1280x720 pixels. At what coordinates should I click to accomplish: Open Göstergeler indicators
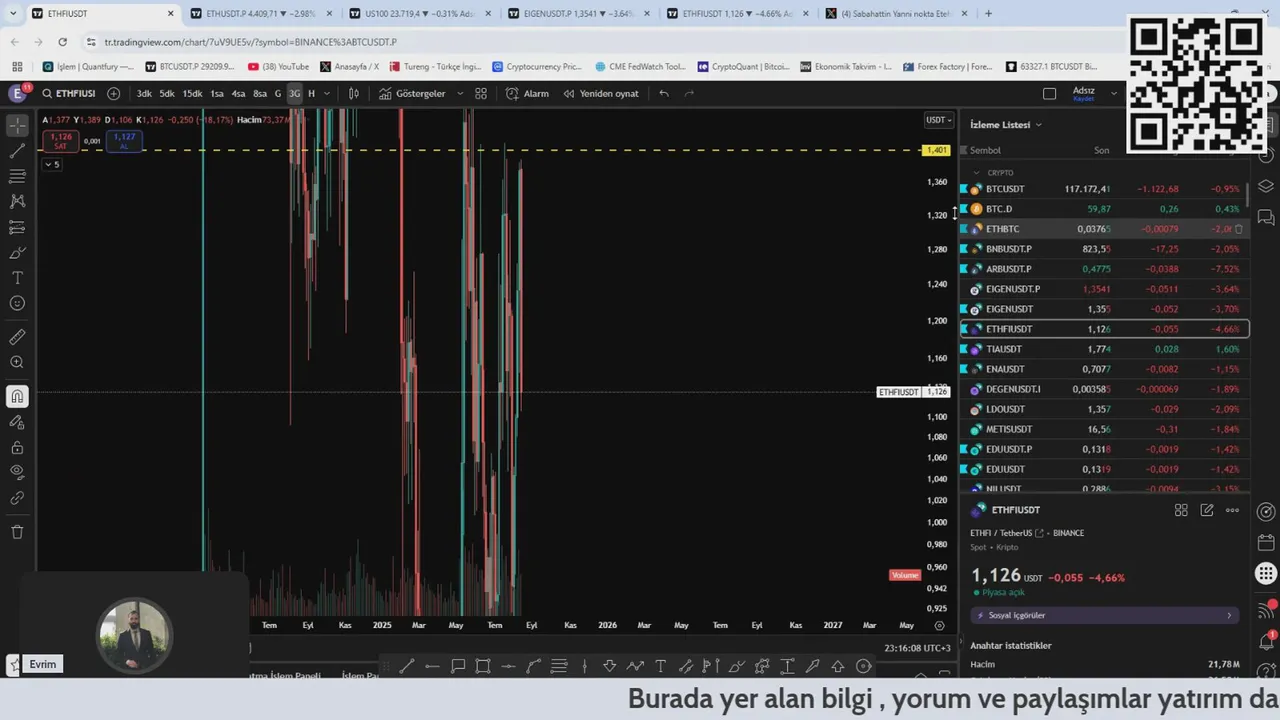point(412,93)
